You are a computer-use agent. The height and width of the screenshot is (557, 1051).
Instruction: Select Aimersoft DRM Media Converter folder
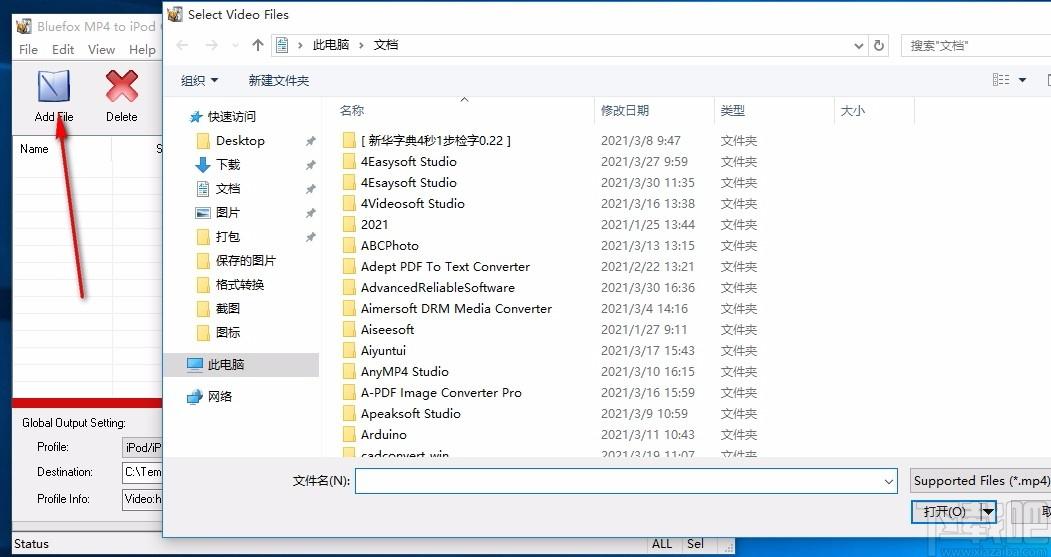(456, 308)
